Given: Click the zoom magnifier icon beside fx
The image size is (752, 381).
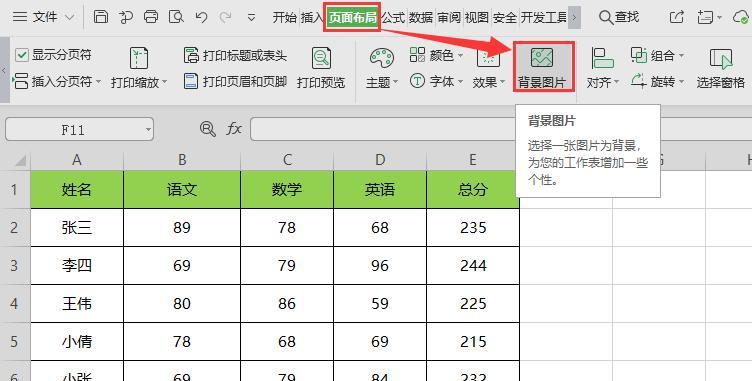Looking at the screenshot, I should tap(207, 129).
